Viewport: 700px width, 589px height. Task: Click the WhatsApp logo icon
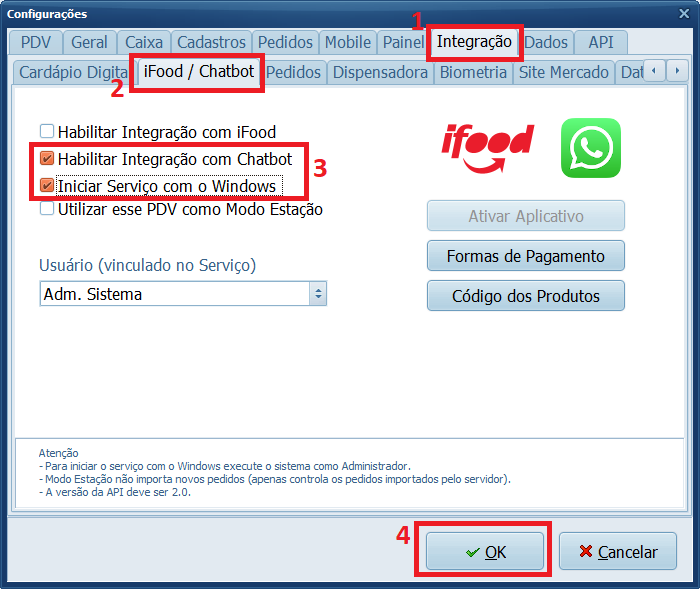pos(591,148)
